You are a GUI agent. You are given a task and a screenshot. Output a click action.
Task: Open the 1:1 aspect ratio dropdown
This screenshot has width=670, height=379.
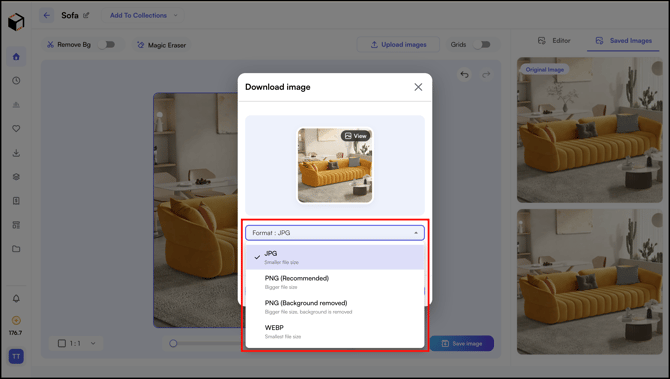76,343
